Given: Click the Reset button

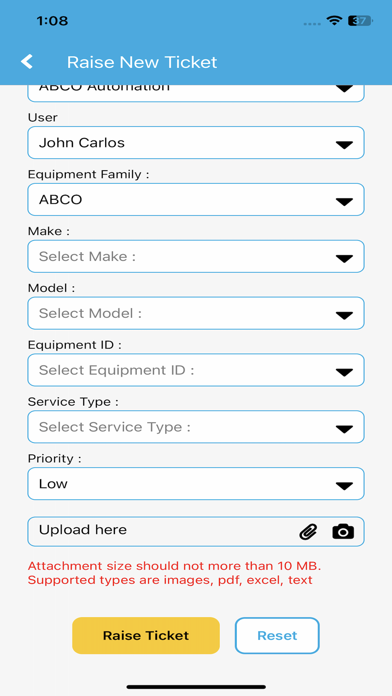Looking at the screenshot, I should [277, 635].
